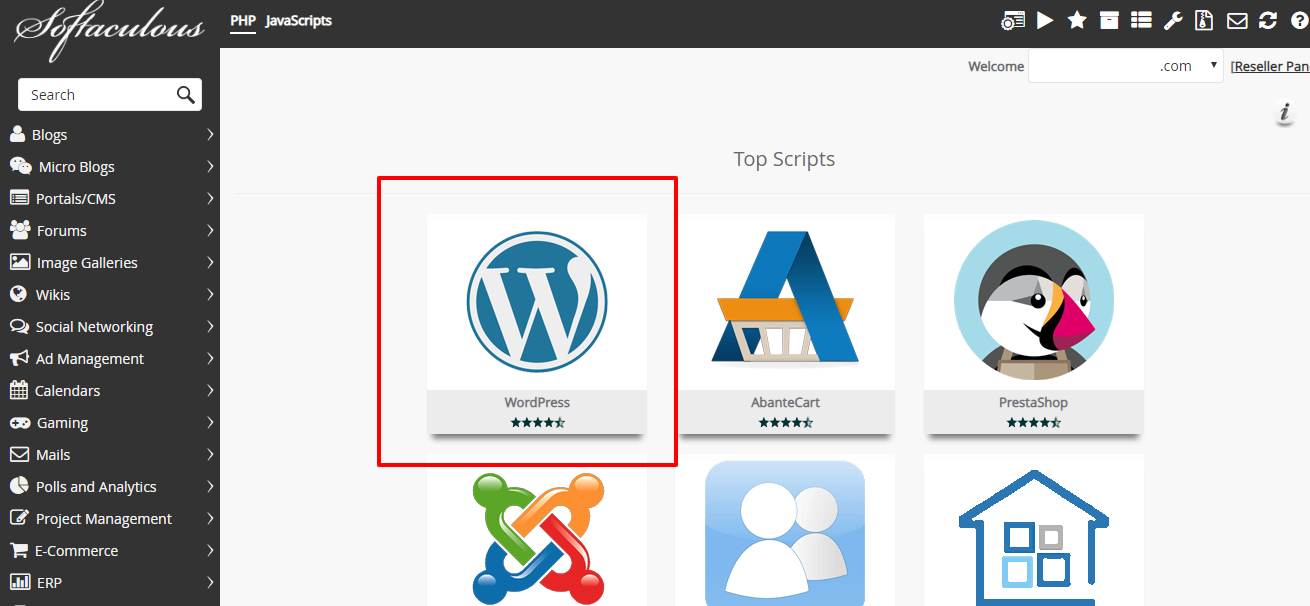Click the star rating under PrestaShop

[x=1033, y=423]
